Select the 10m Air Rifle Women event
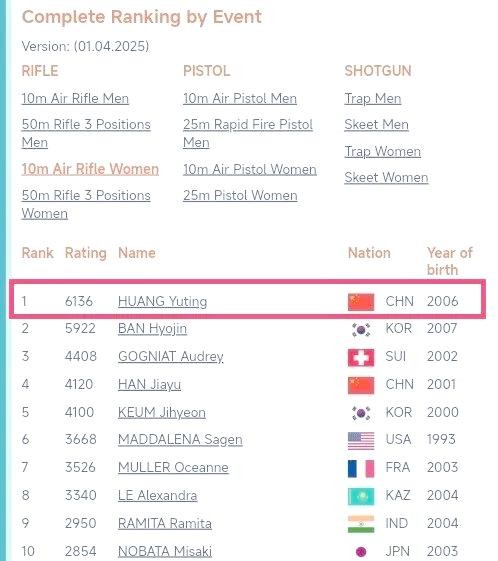Screen dimensions: 498x561 pos(90,169)
